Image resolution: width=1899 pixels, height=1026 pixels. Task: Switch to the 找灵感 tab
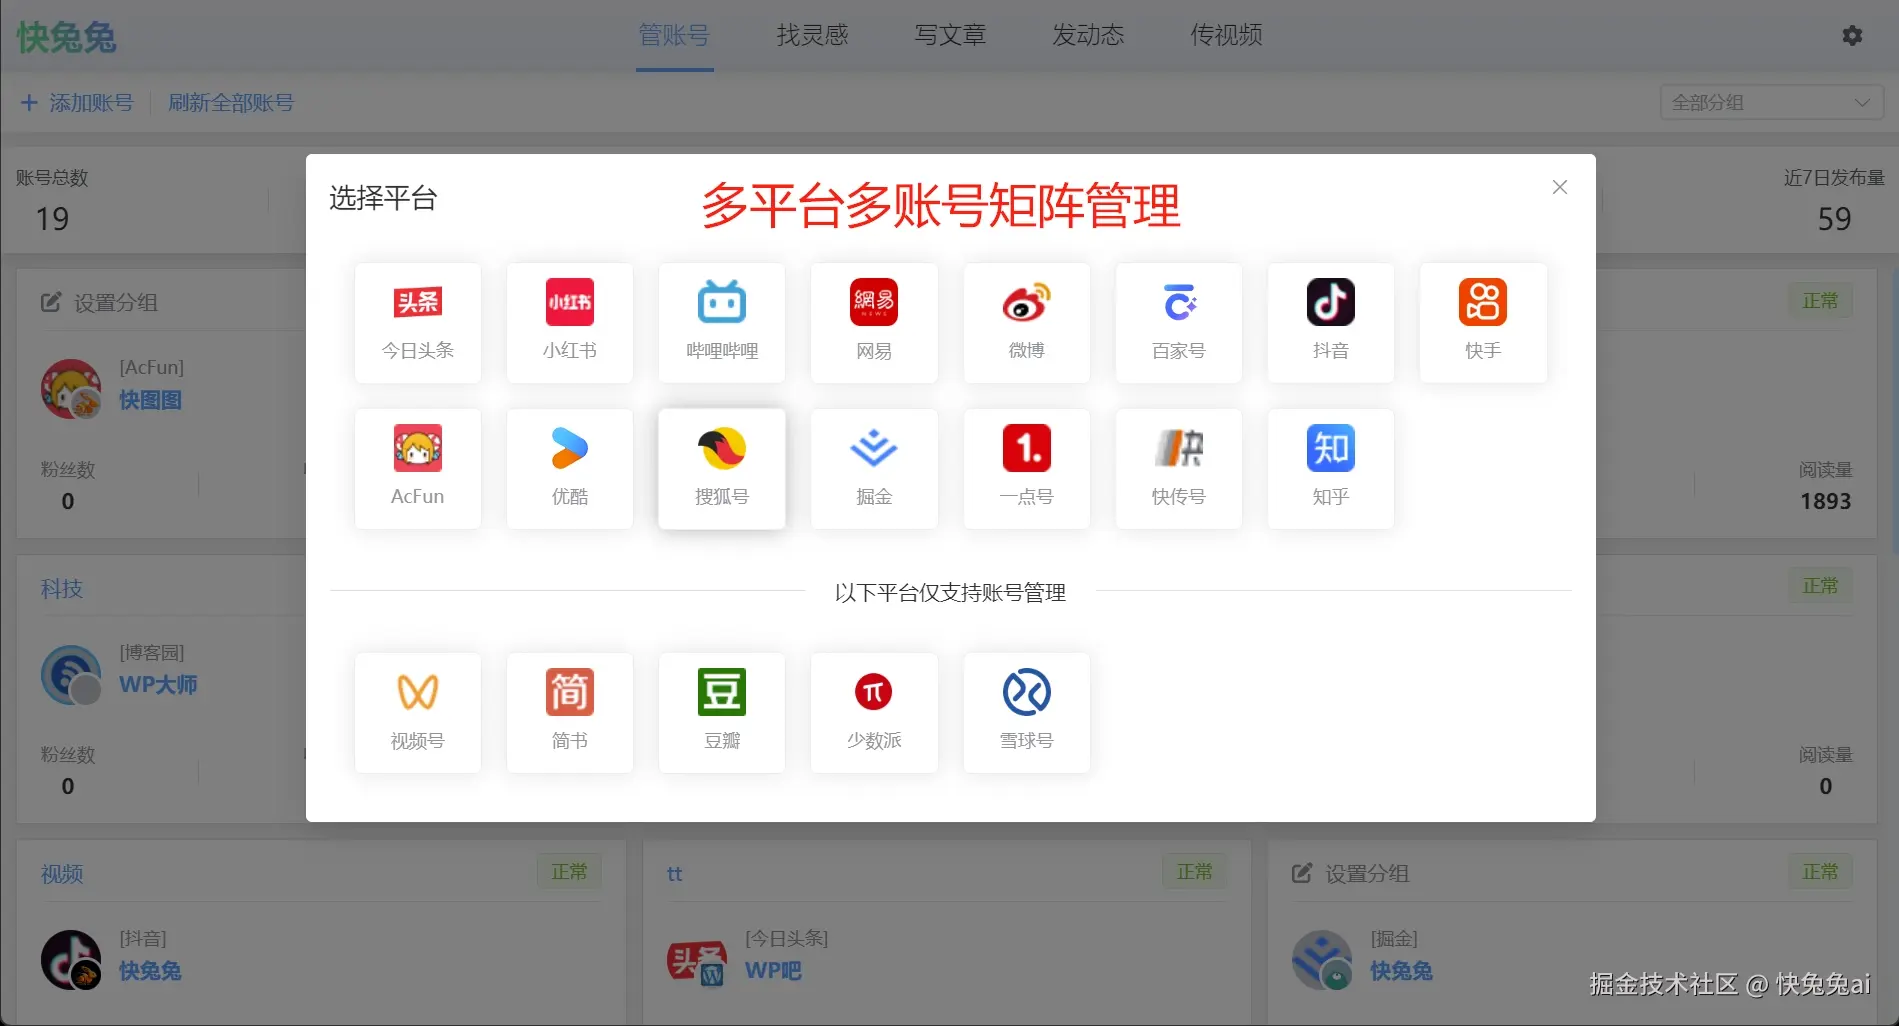coord(812,35)
